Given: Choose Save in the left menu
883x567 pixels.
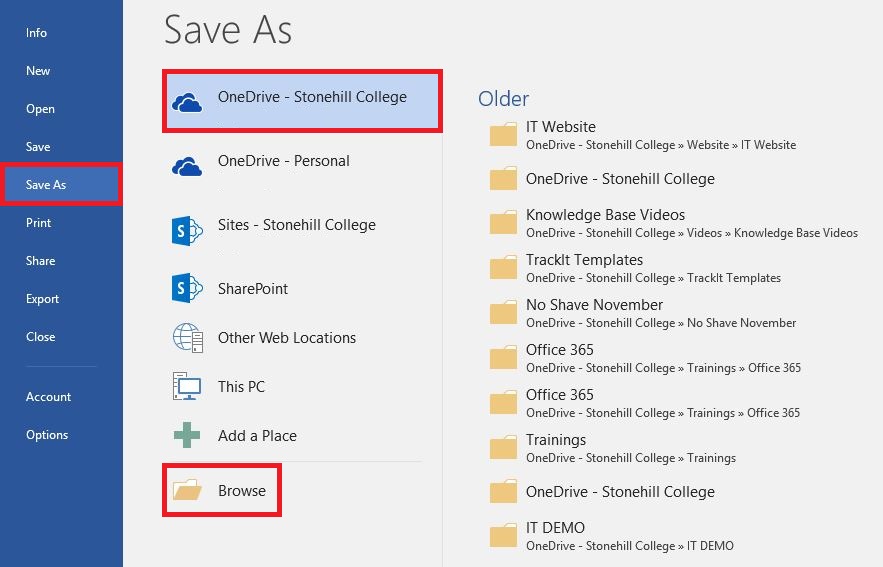Looking at the screenshot, I should click(38, 147).
